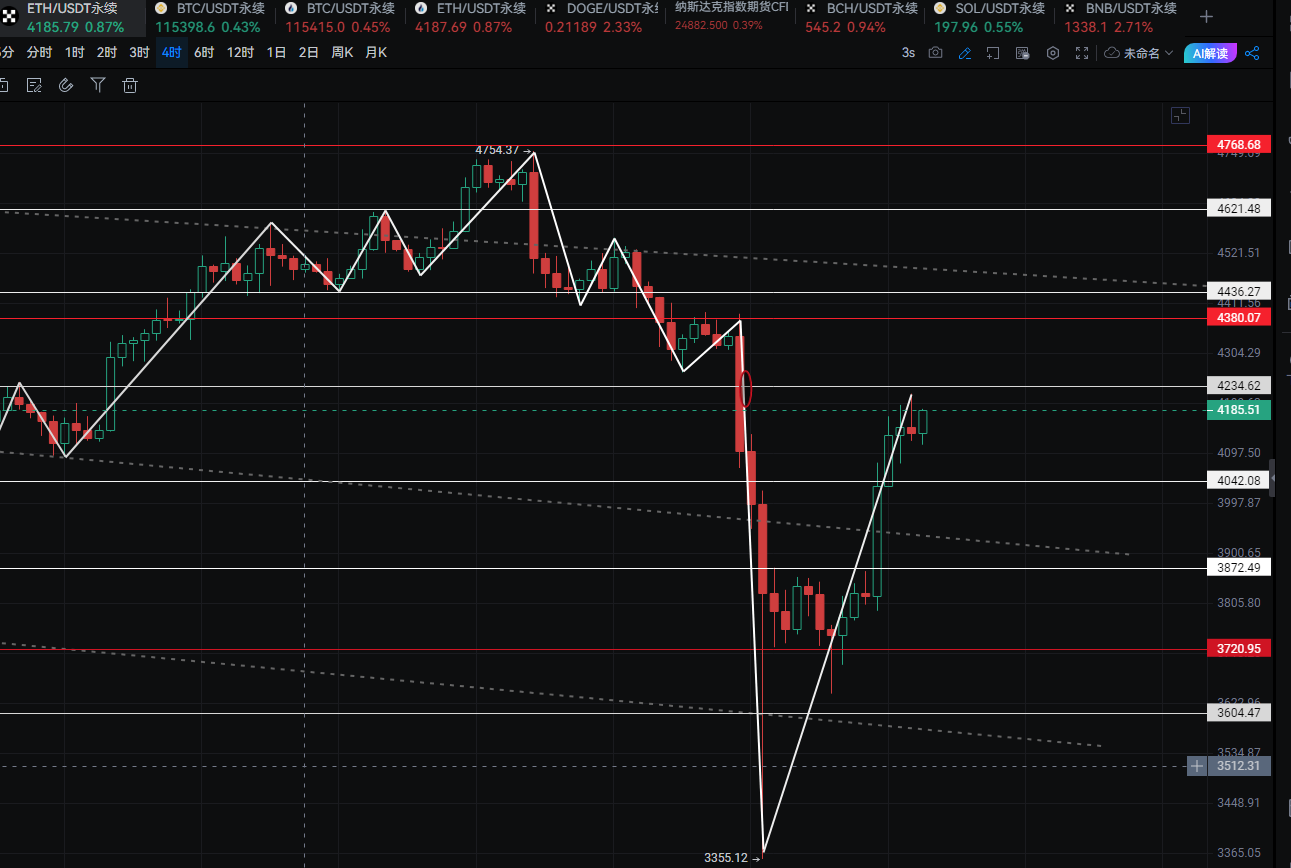Switch to BTC/USDT永续 tab priced 115398.6

[x=209, y=18]
